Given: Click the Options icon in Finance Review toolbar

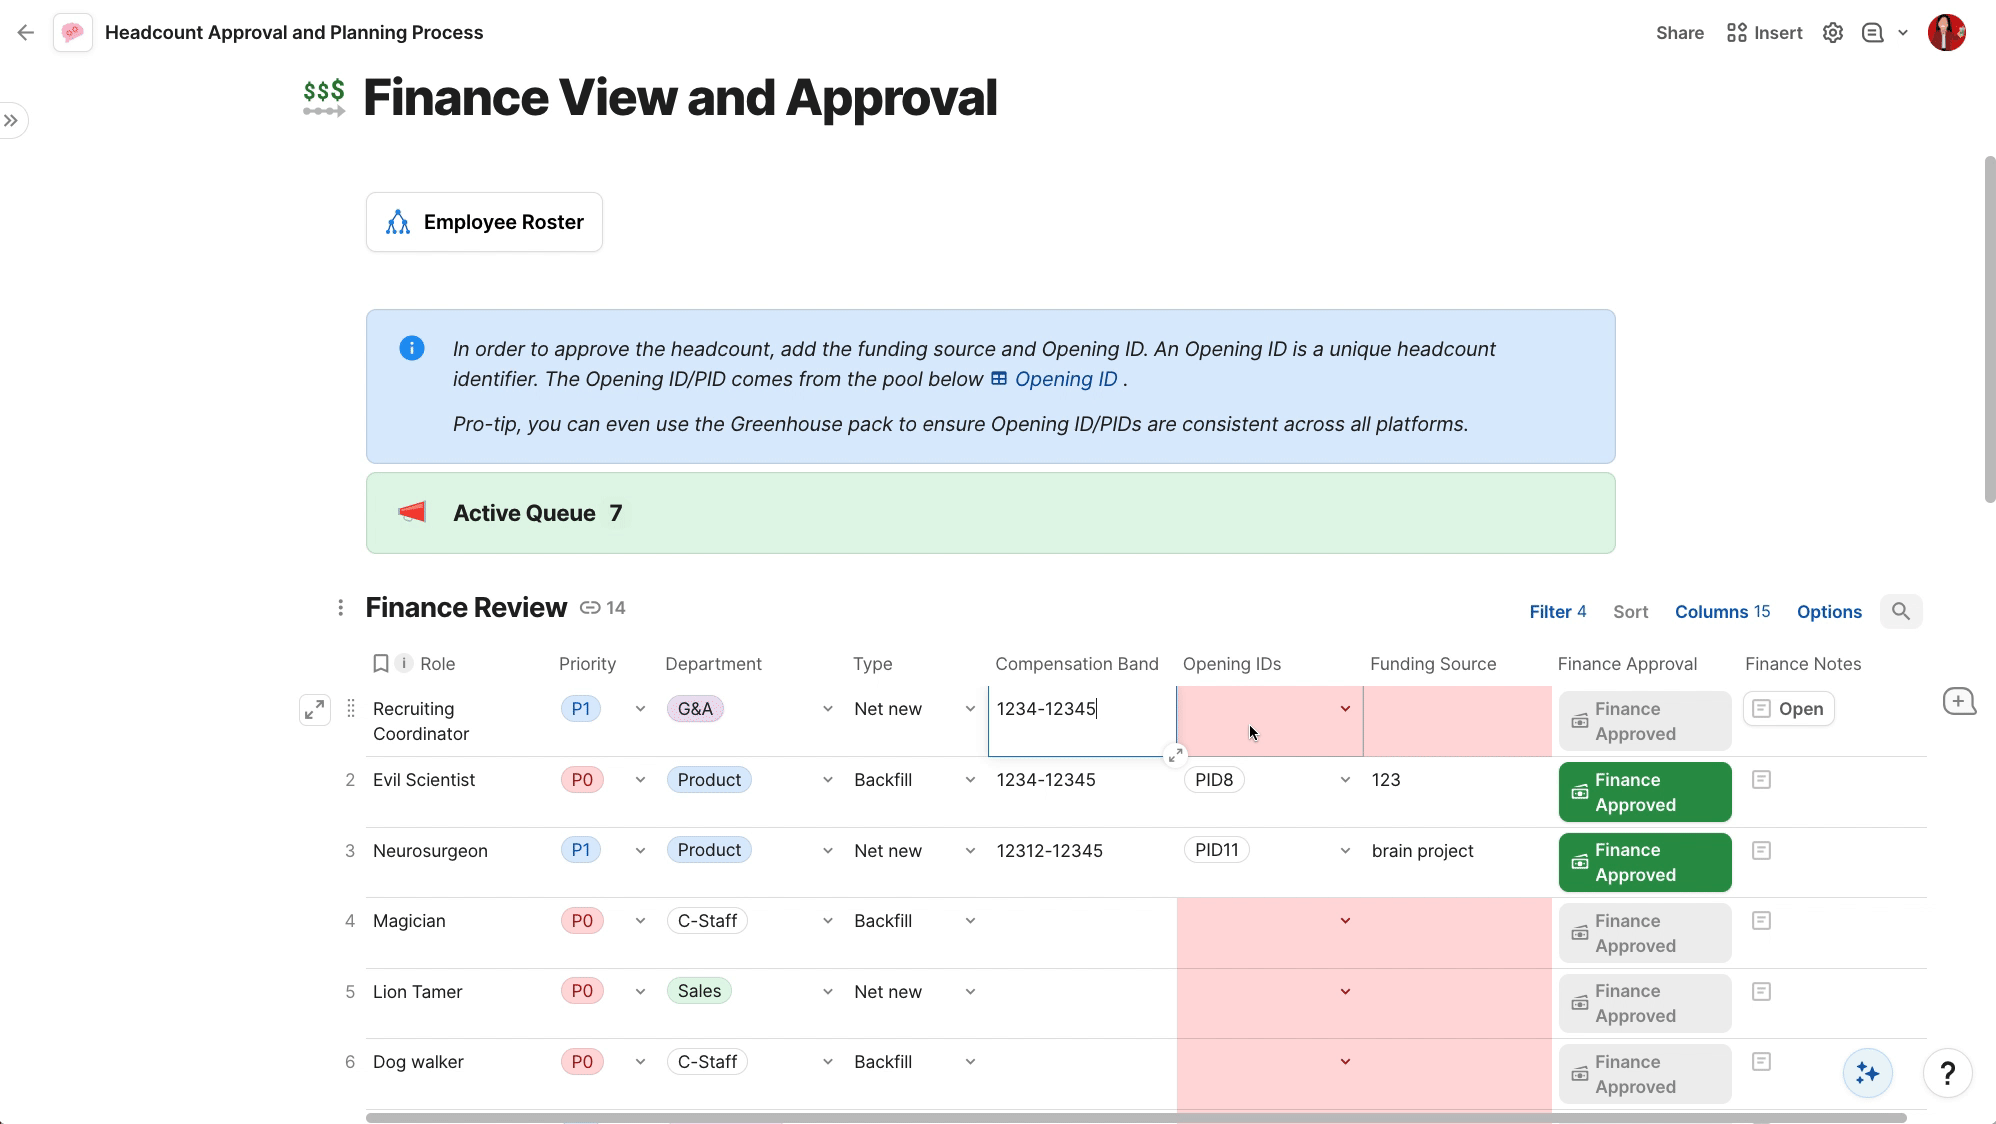Looking at the screenshot, I should (1829, 611).
